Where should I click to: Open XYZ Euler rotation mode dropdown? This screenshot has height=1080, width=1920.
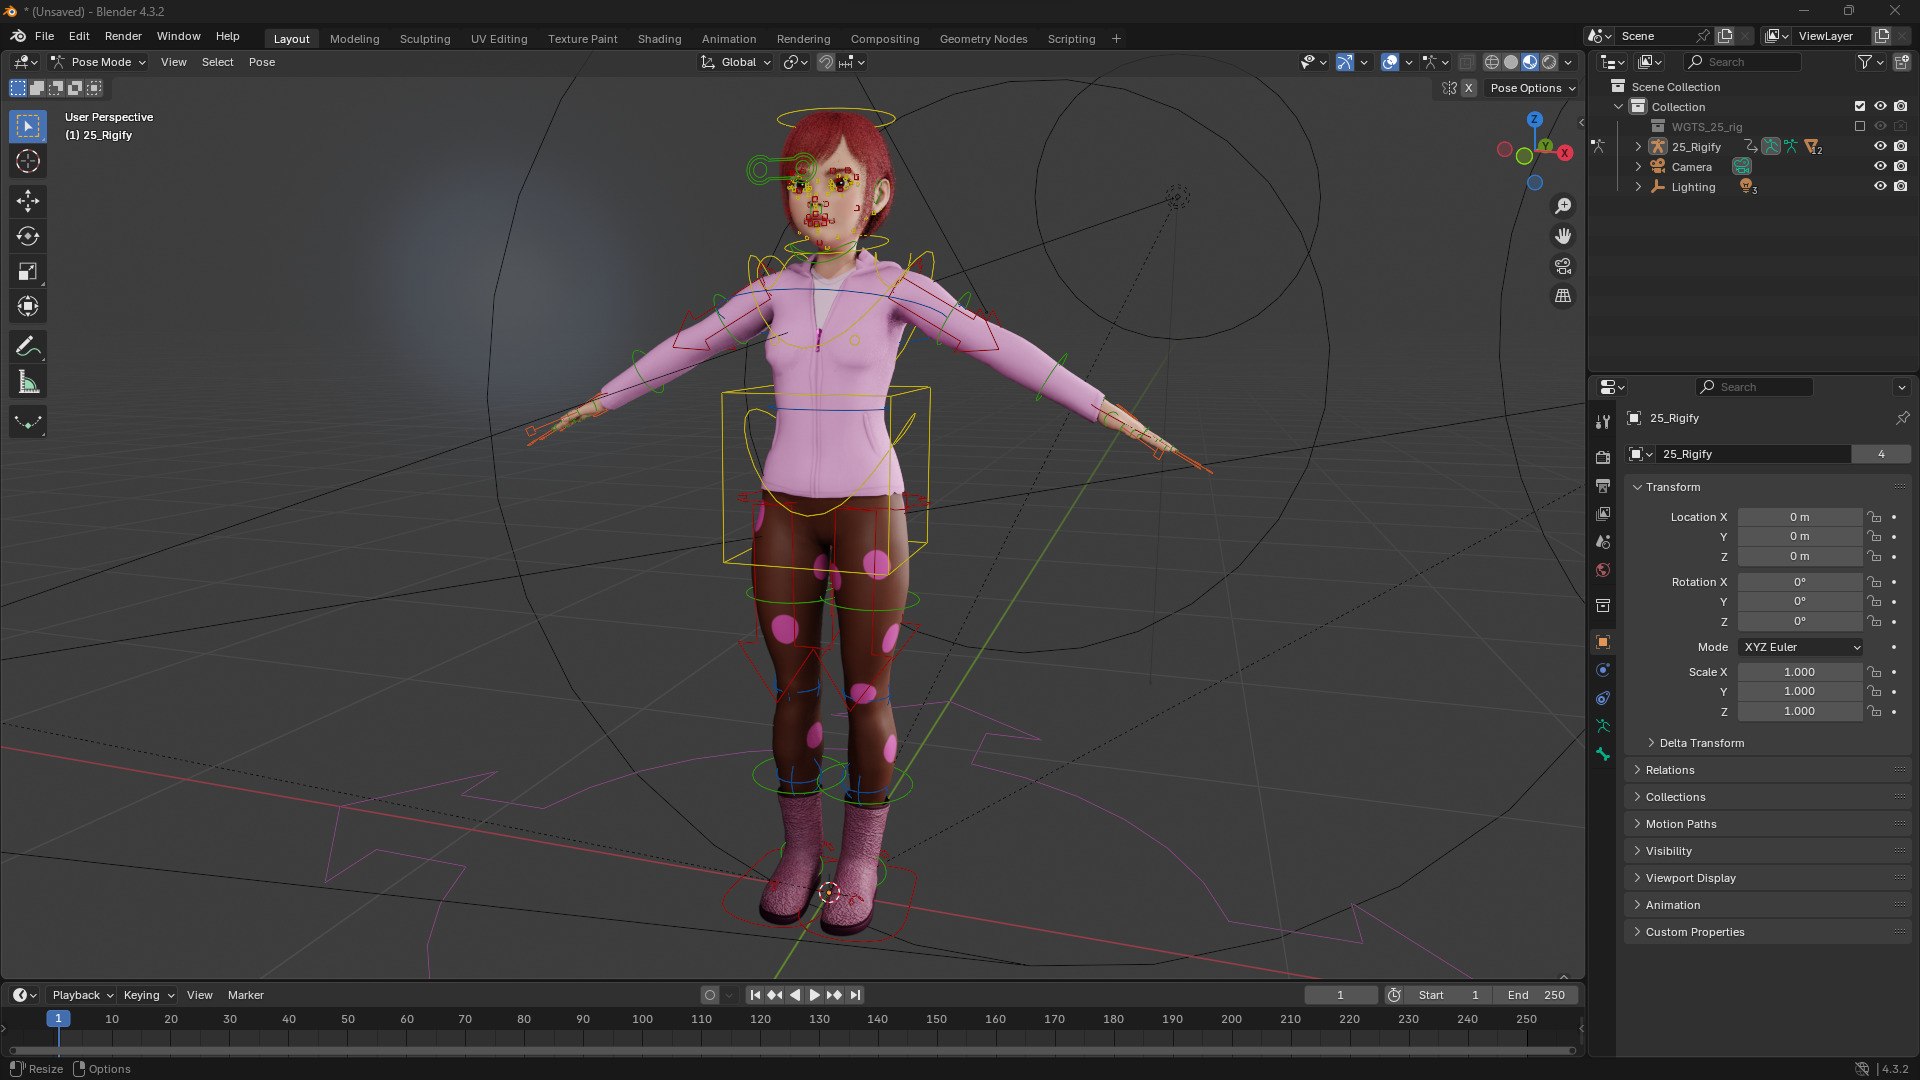pos(1800,647)
